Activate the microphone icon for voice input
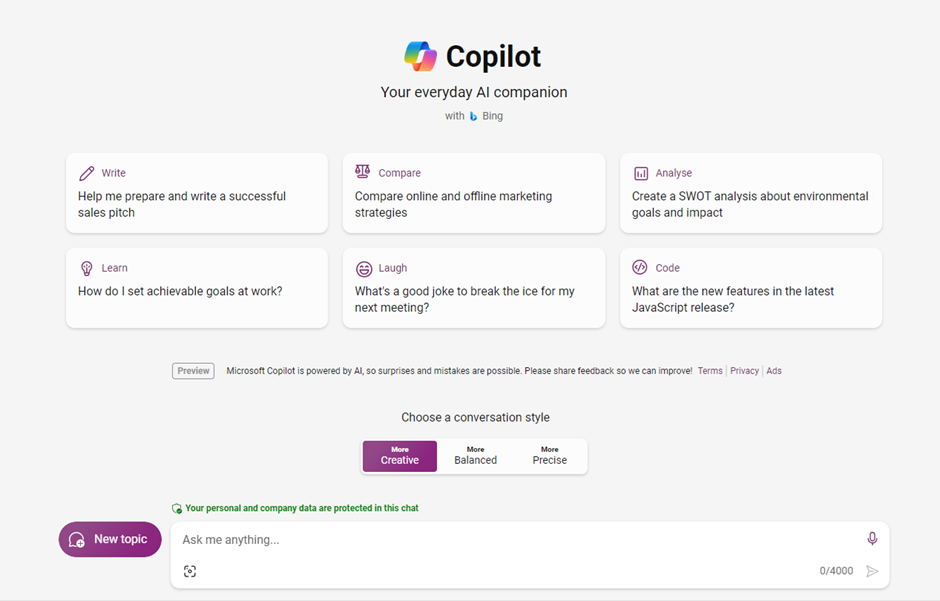The height and width of the screenshot is (601, 940). (x=870, y=538)
